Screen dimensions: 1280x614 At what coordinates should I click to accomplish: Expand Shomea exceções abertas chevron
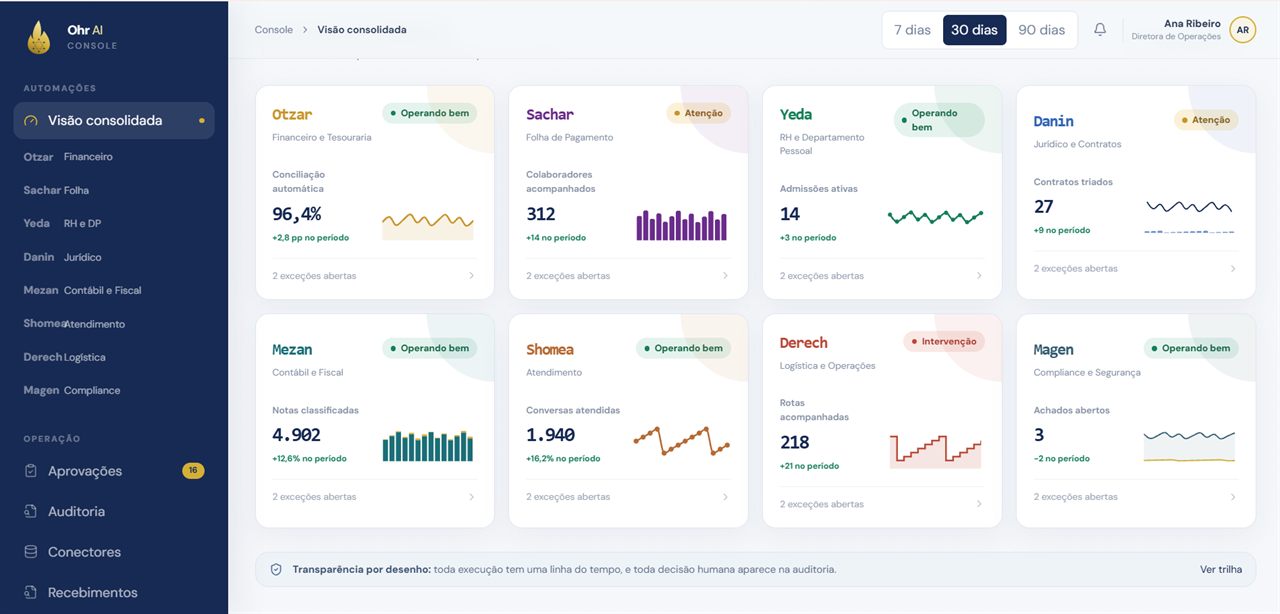tap(726, 497)
